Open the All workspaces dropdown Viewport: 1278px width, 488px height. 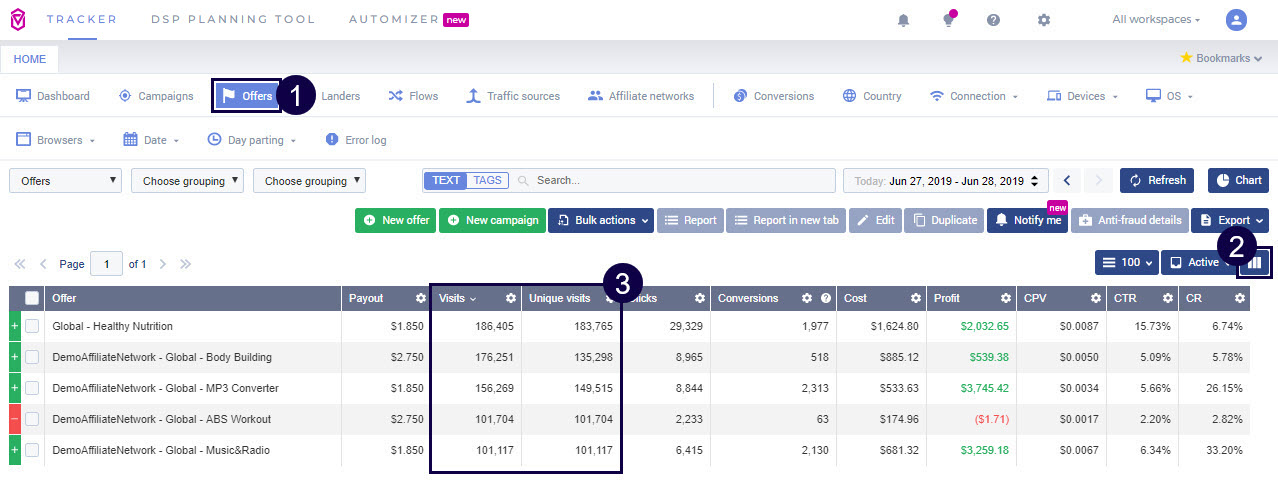[x=1154, y=20]
